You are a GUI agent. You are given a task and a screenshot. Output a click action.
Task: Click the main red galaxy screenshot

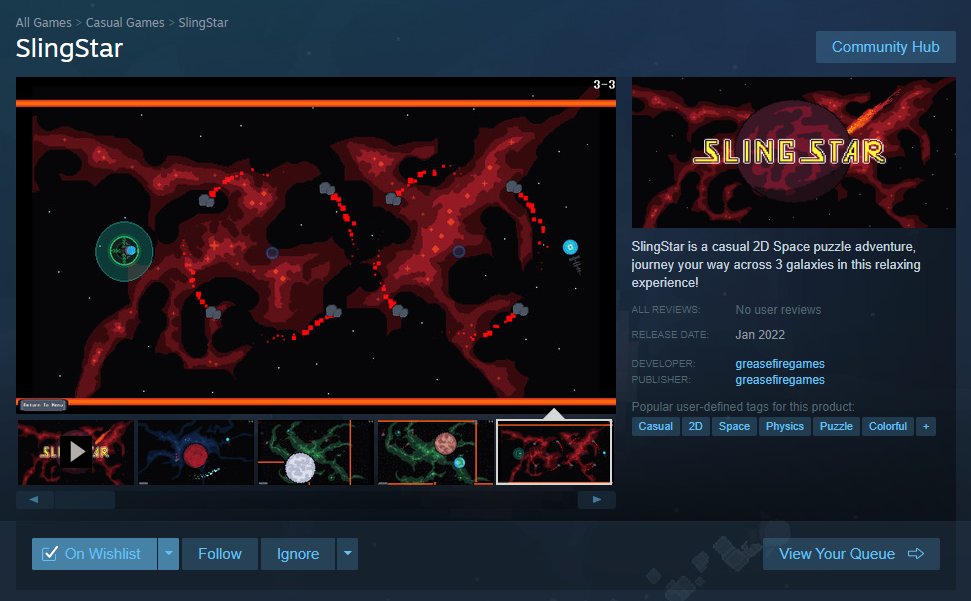316,245
